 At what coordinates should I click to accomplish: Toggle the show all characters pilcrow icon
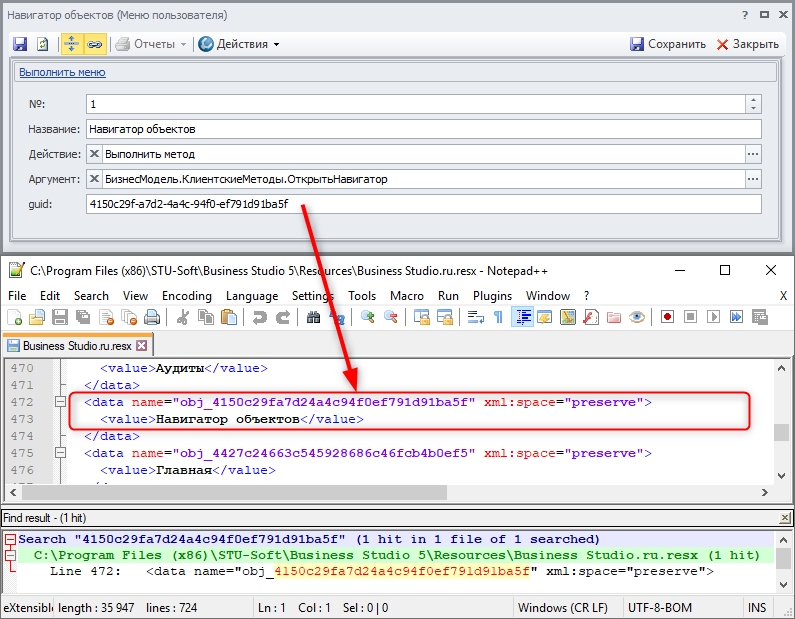(x=498, y=317)
